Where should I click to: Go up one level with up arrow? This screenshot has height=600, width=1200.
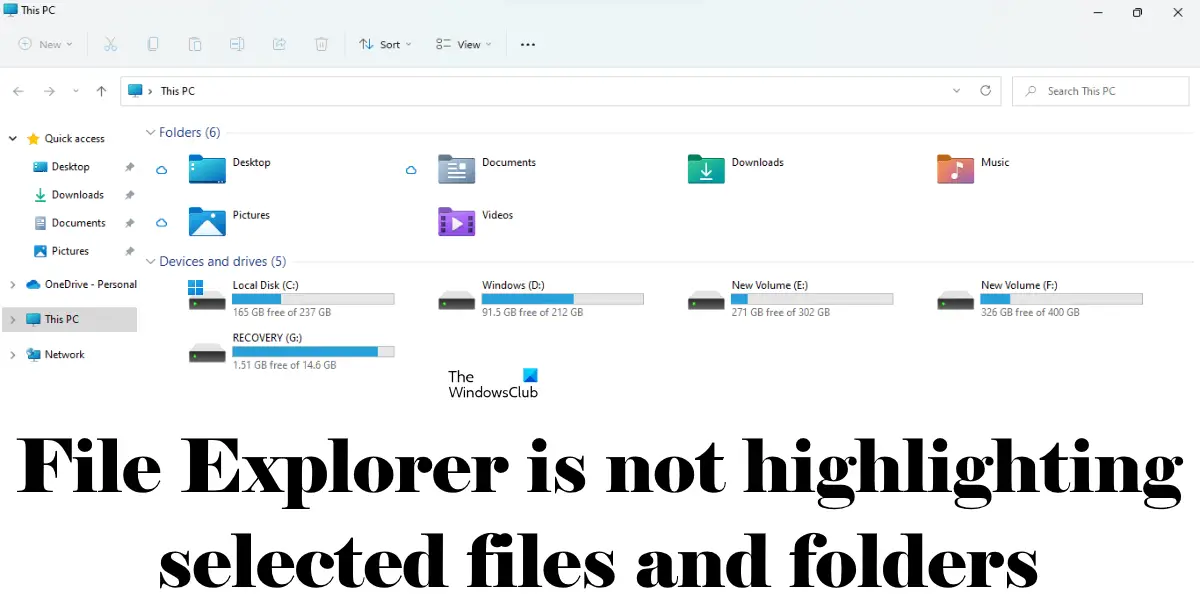coord(101,91)
